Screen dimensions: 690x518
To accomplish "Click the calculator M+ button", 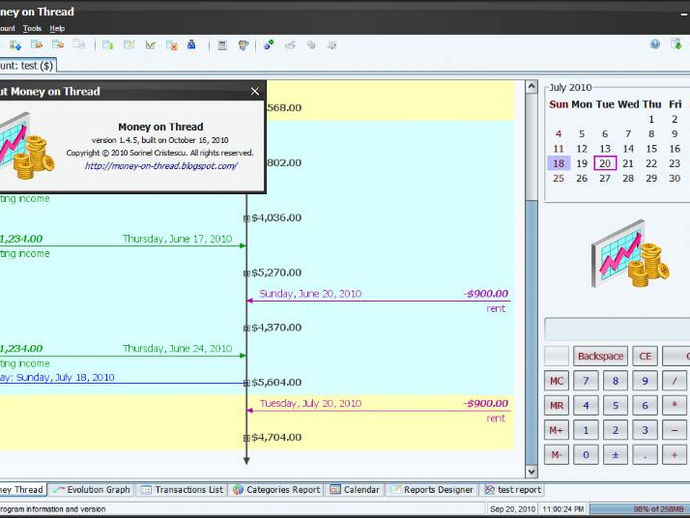I will 557,430.
